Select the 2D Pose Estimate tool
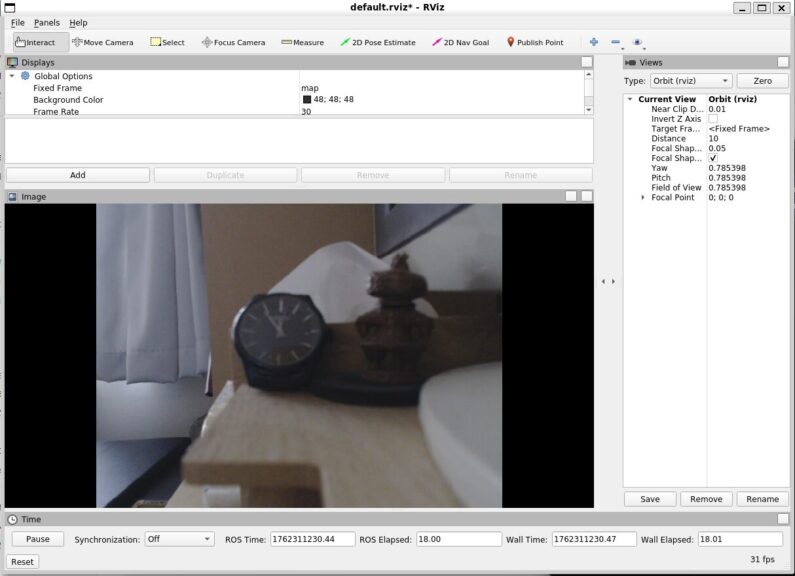This screenshot has width=795, height=576. click(x=377, y=42)
